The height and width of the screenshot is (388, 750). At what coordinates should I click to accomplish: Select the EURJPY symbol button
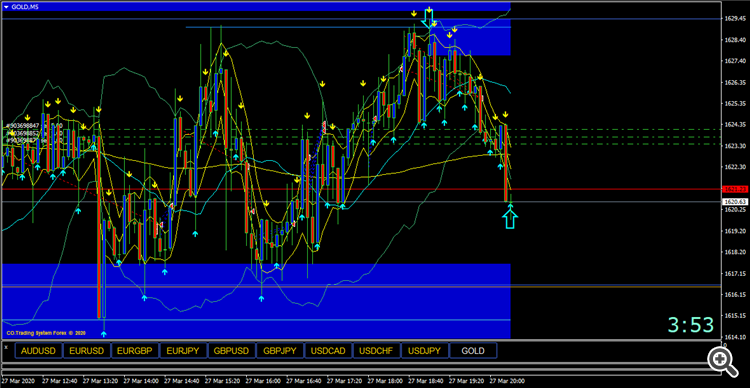183,351
